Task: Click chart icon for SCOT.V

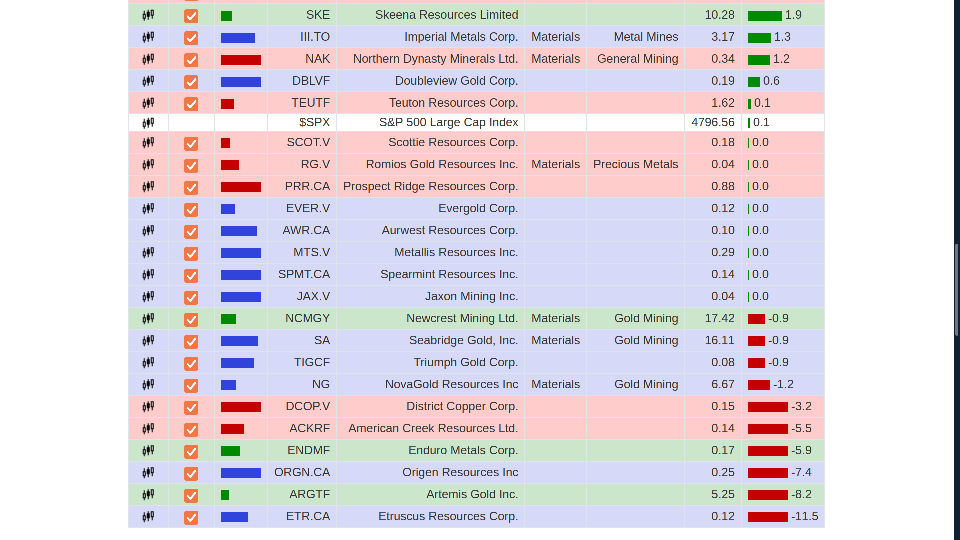Action: coord(148,142)
